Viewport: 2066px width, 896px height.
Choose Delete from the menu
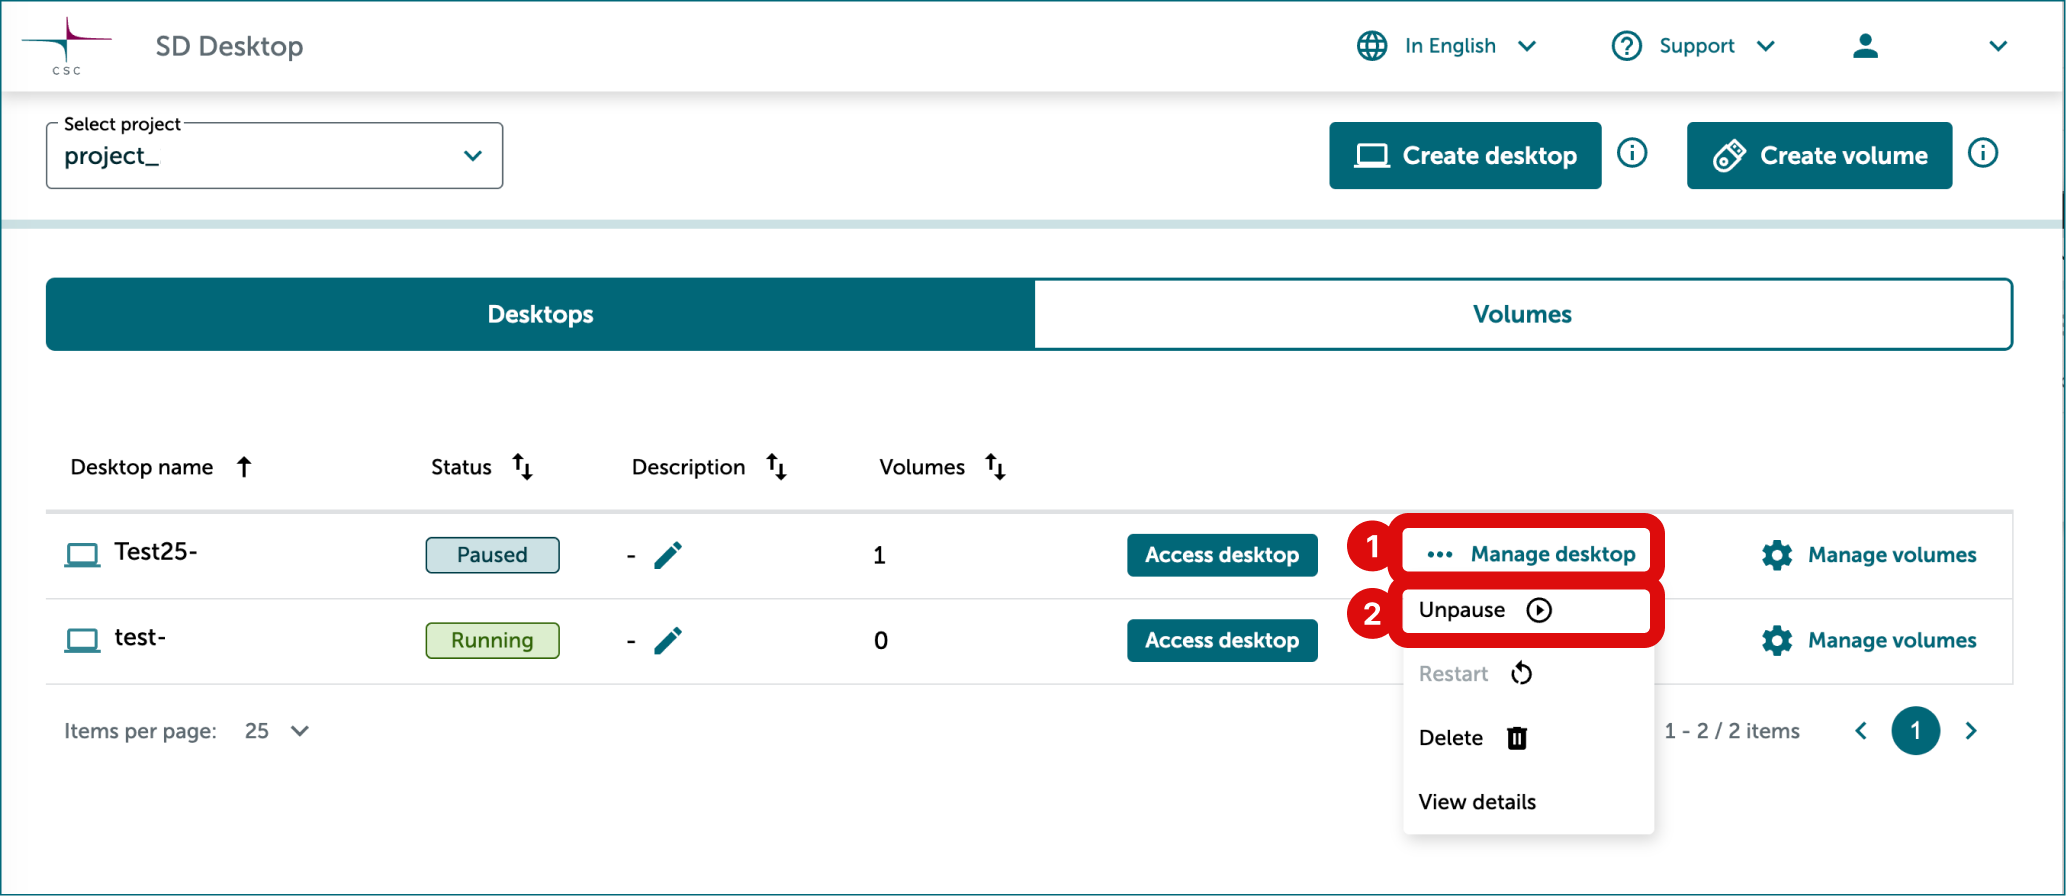1528,738
